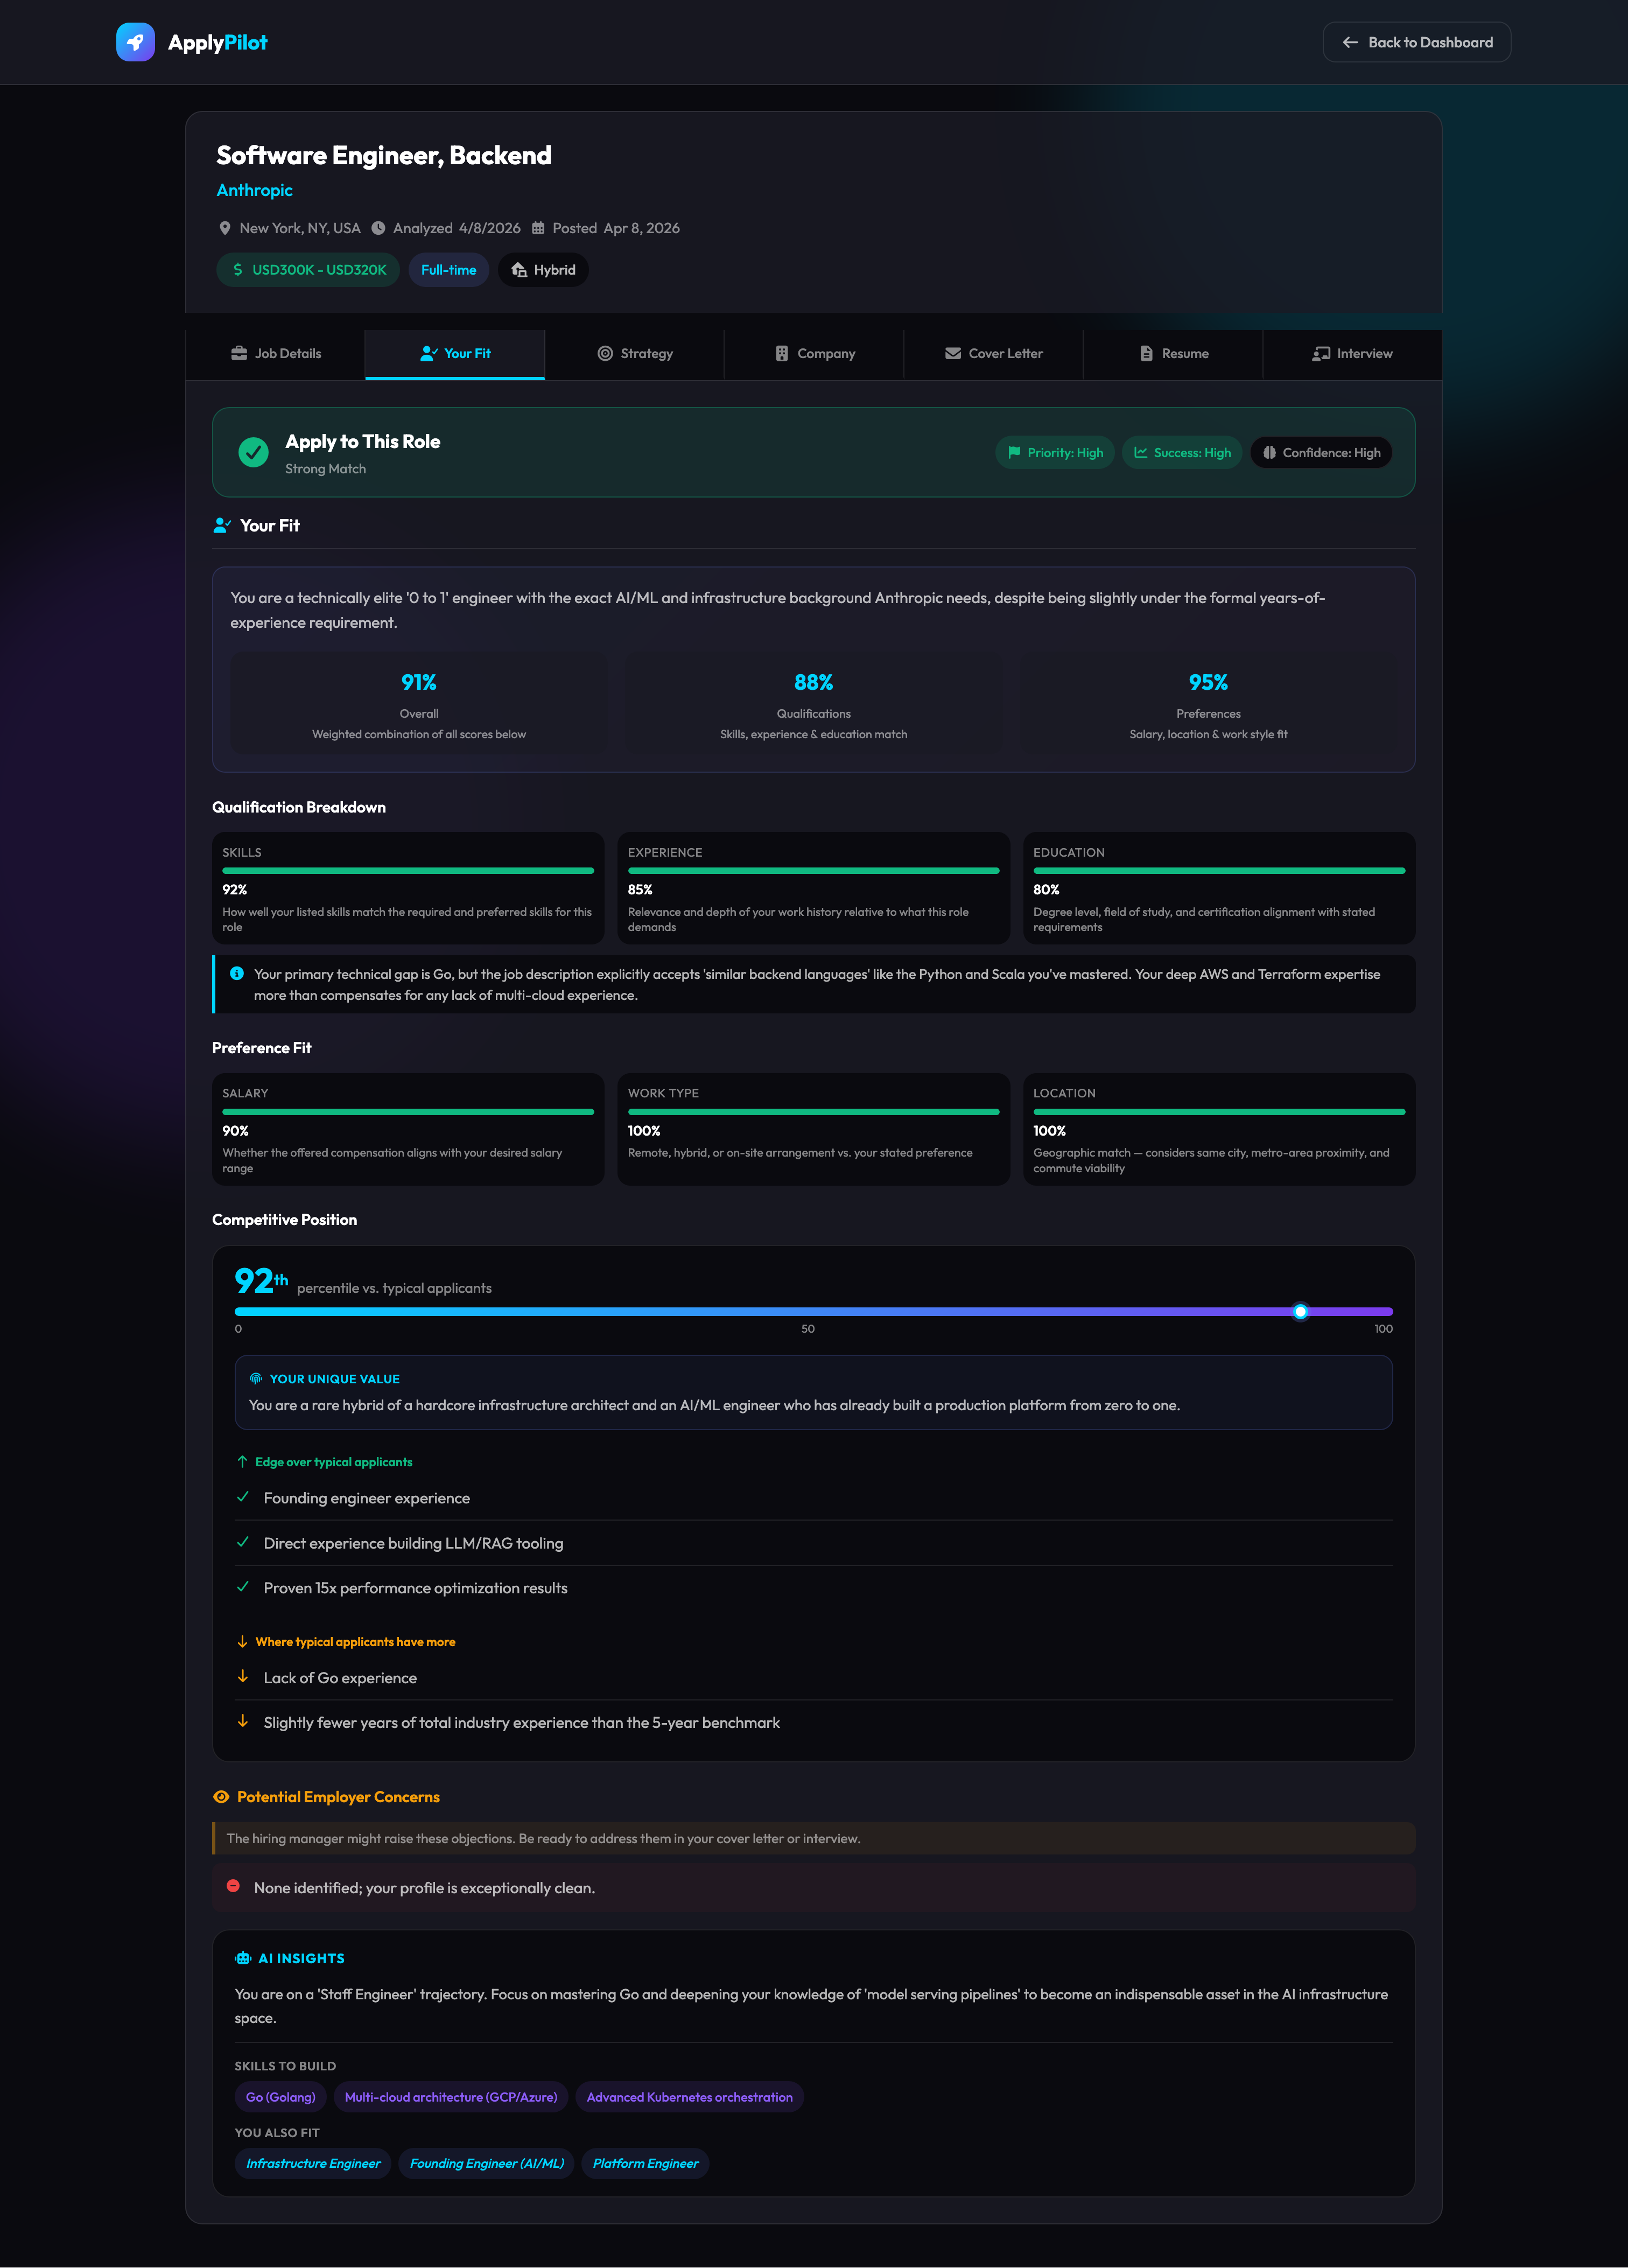Select the Your Fit tab
The width and height of the screenshot is (1628, 2268).
[x=455, y=354]
